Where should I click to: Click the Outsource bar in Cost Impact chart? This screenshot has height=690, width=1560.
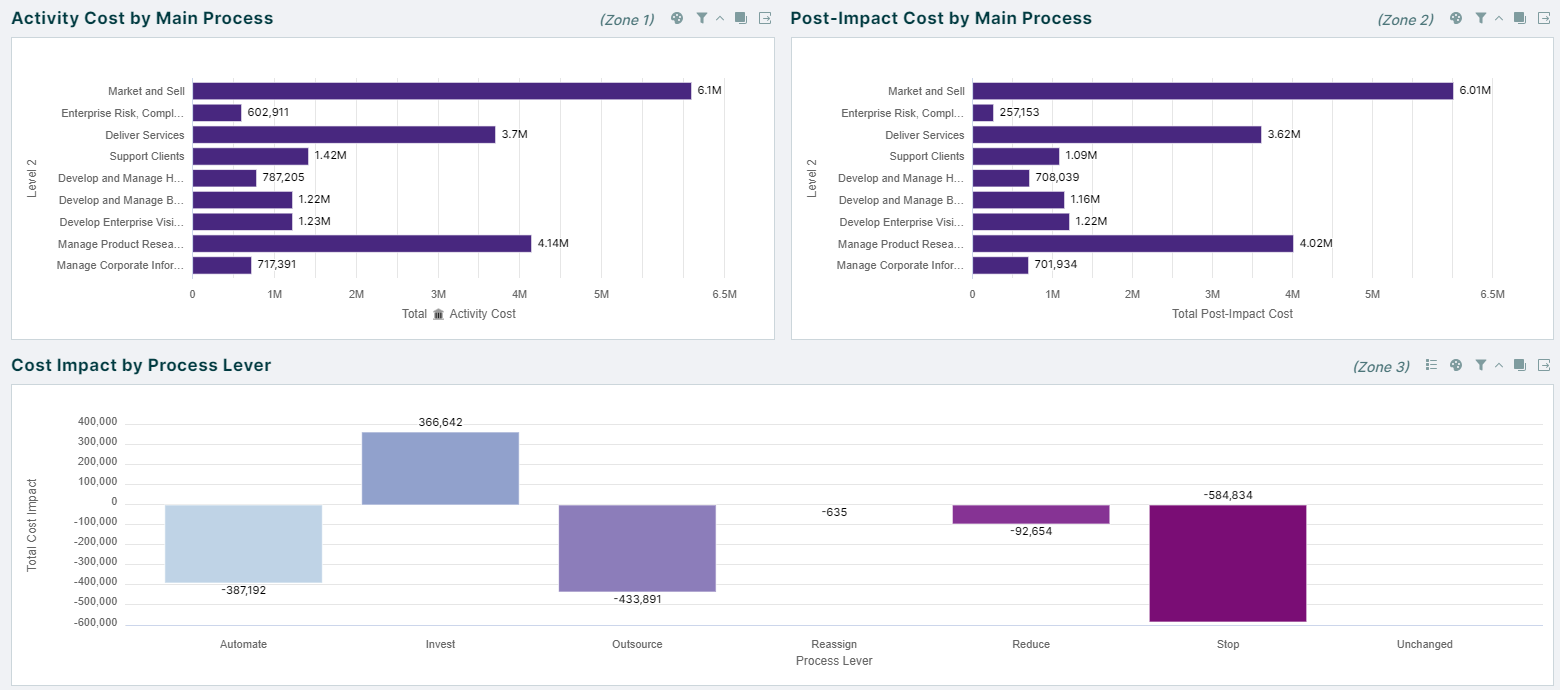[x=637, y=548]
